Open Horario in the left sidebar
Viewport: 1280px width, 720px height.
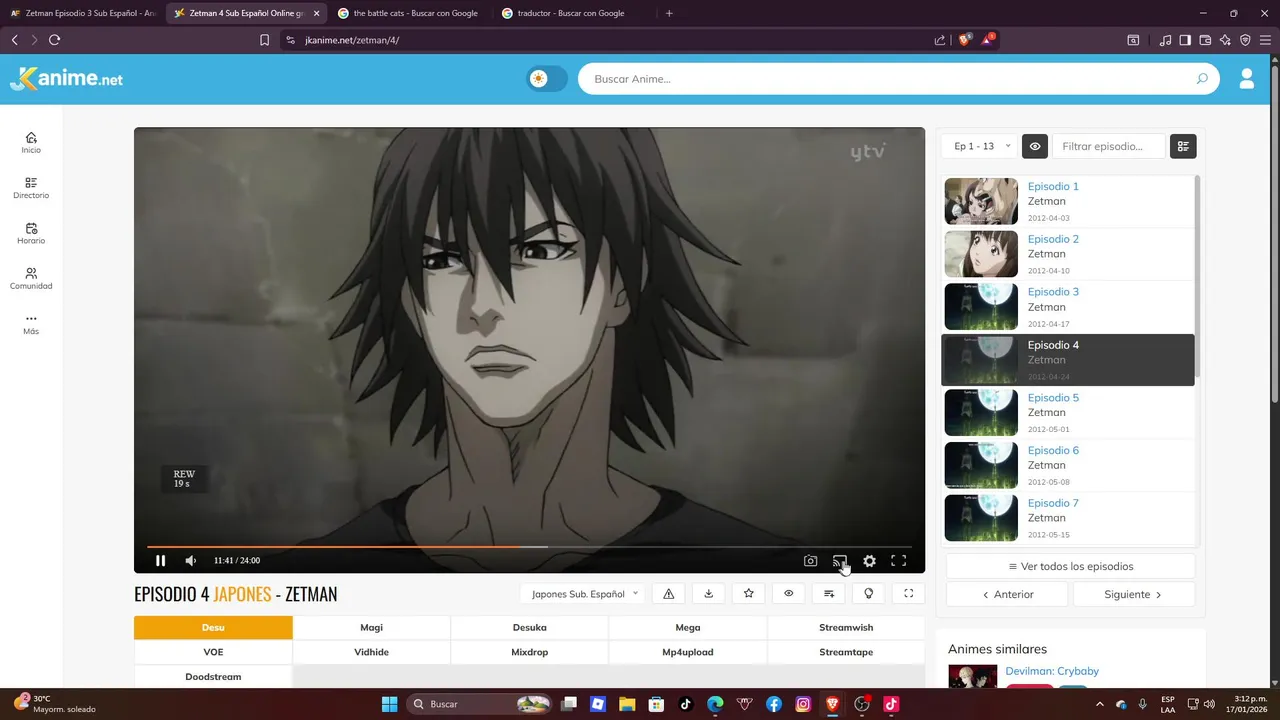(x=31, y=233)
